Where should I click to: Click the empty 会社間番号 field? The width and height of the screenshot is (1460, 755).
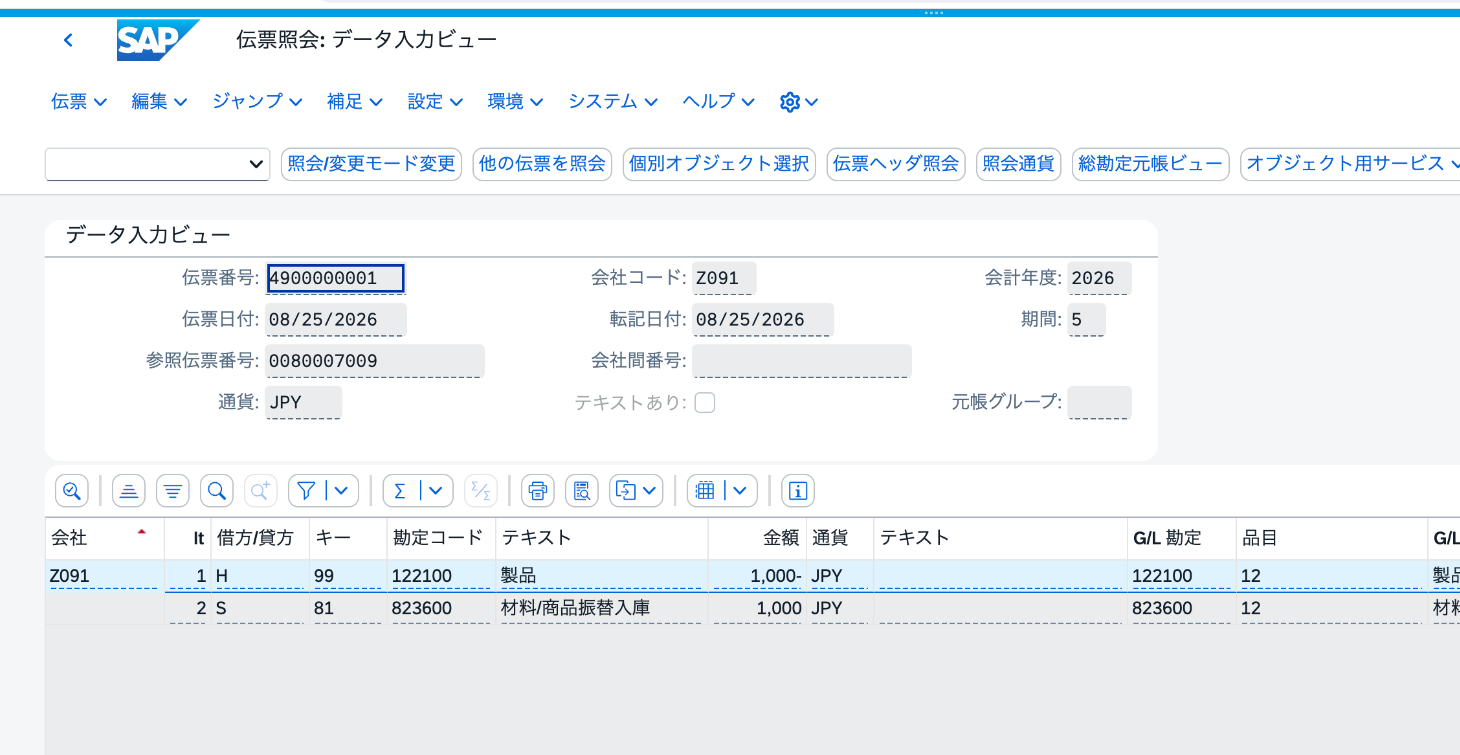[x=801, y=361]
